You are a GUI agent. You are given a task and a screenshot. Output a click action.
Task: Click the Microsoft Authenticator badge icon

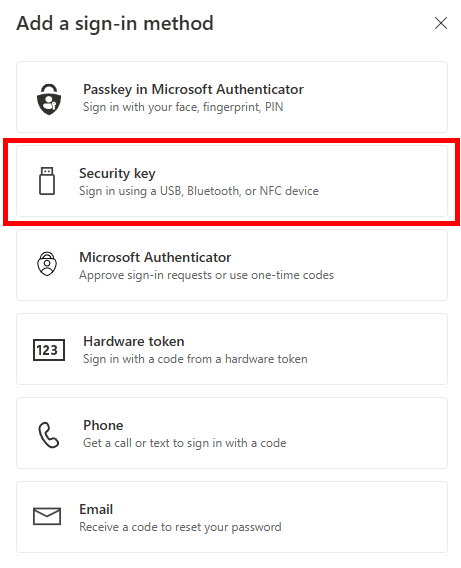tap(47, 264)
